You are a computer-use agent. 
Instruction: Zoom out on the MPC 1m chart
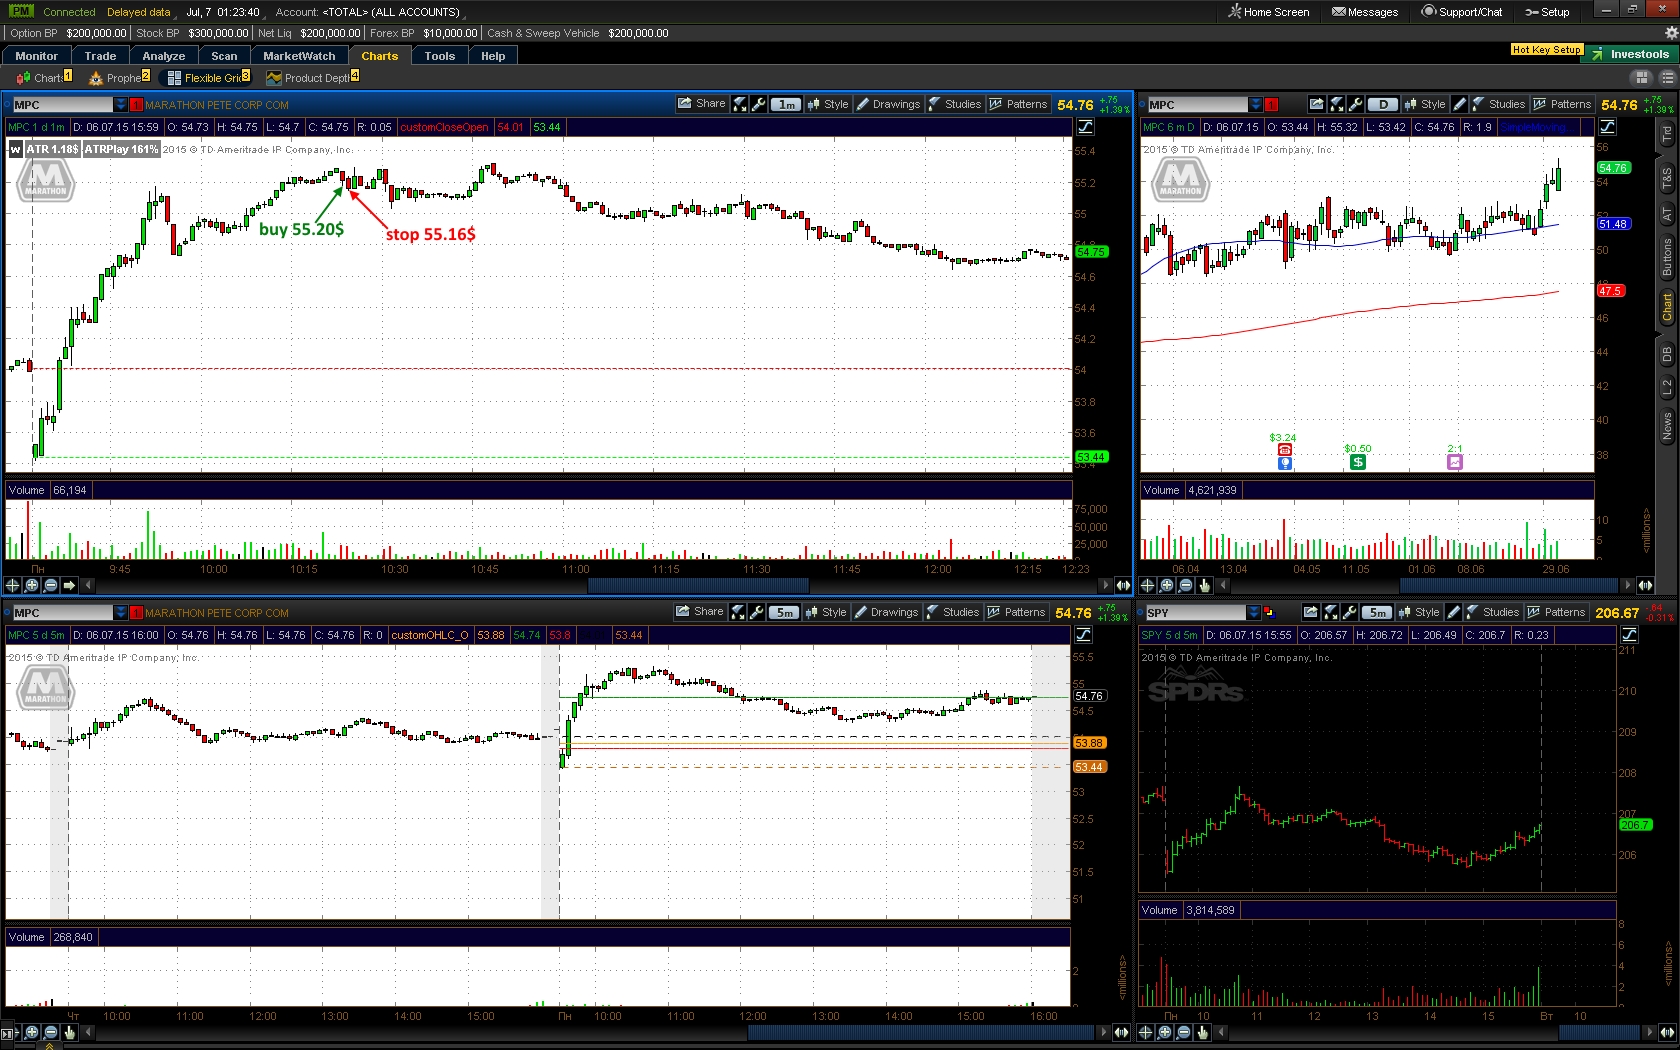(51, 585)
